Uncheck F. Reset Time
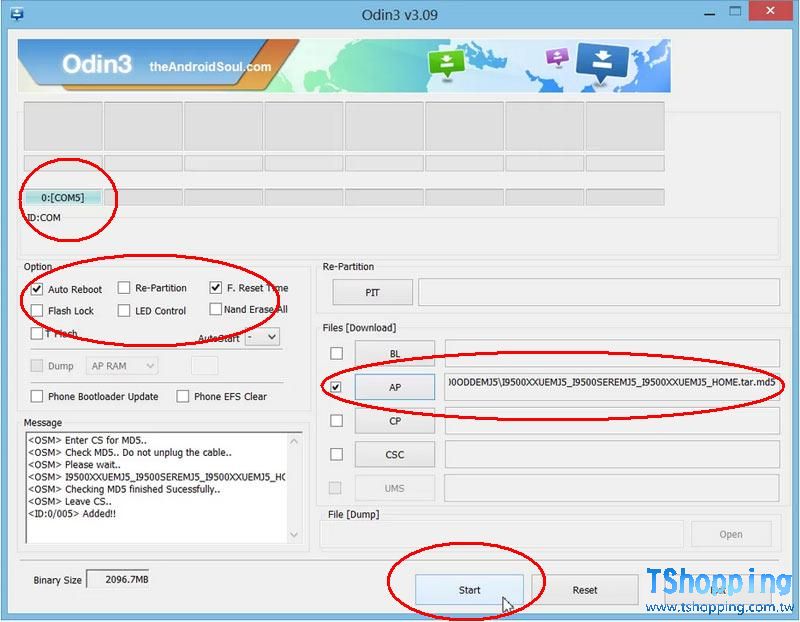The width and height of the screenshot is (800, 622). pos(215,288)
